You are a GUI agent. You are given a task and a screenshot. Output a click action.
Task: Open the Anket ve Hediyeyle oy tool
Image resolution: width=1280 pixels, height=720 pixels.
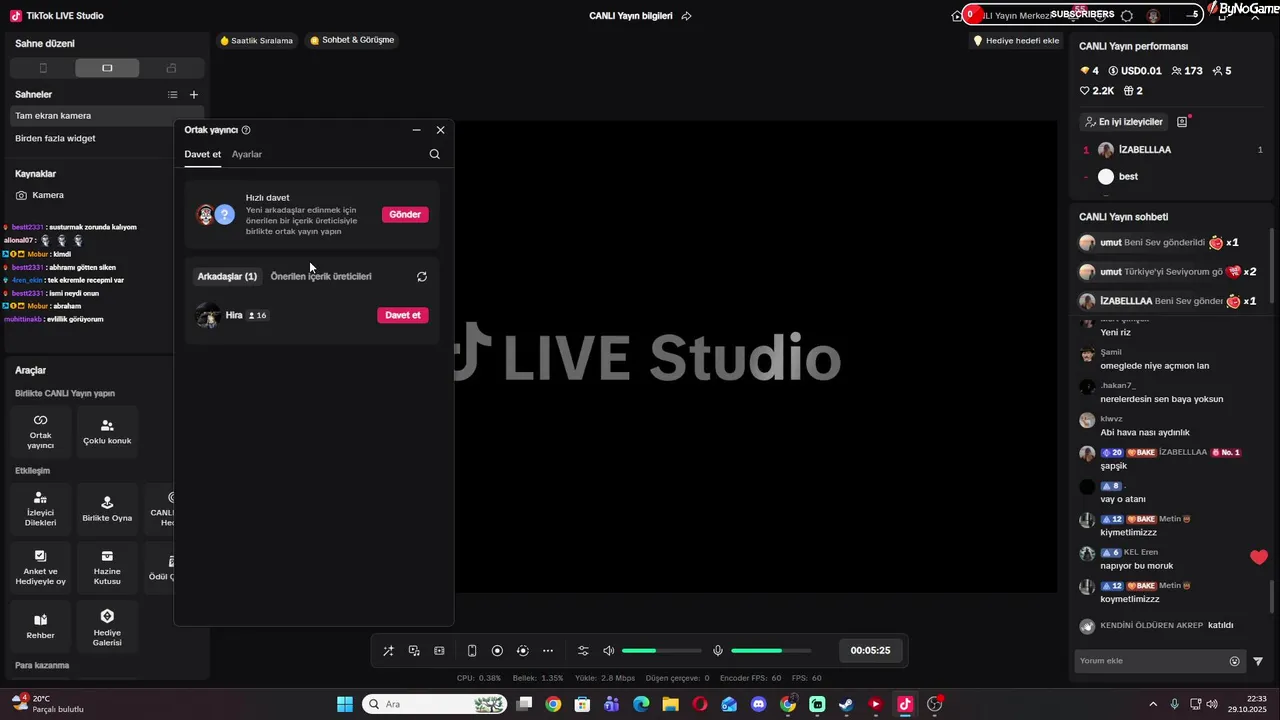[41, 568]
